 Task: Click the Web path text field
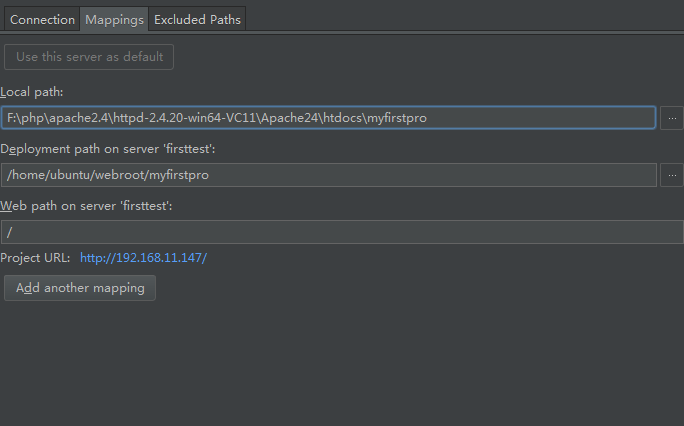pyautogui.click(x=342, y=232)
